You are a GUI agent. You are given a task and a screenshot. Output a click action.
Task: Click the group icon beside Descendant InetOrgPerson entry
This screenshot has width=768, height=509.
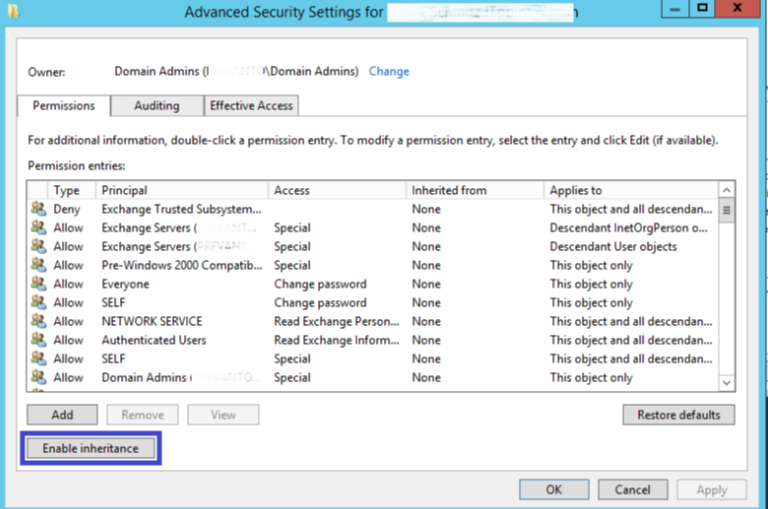click(x=38, y=227)
